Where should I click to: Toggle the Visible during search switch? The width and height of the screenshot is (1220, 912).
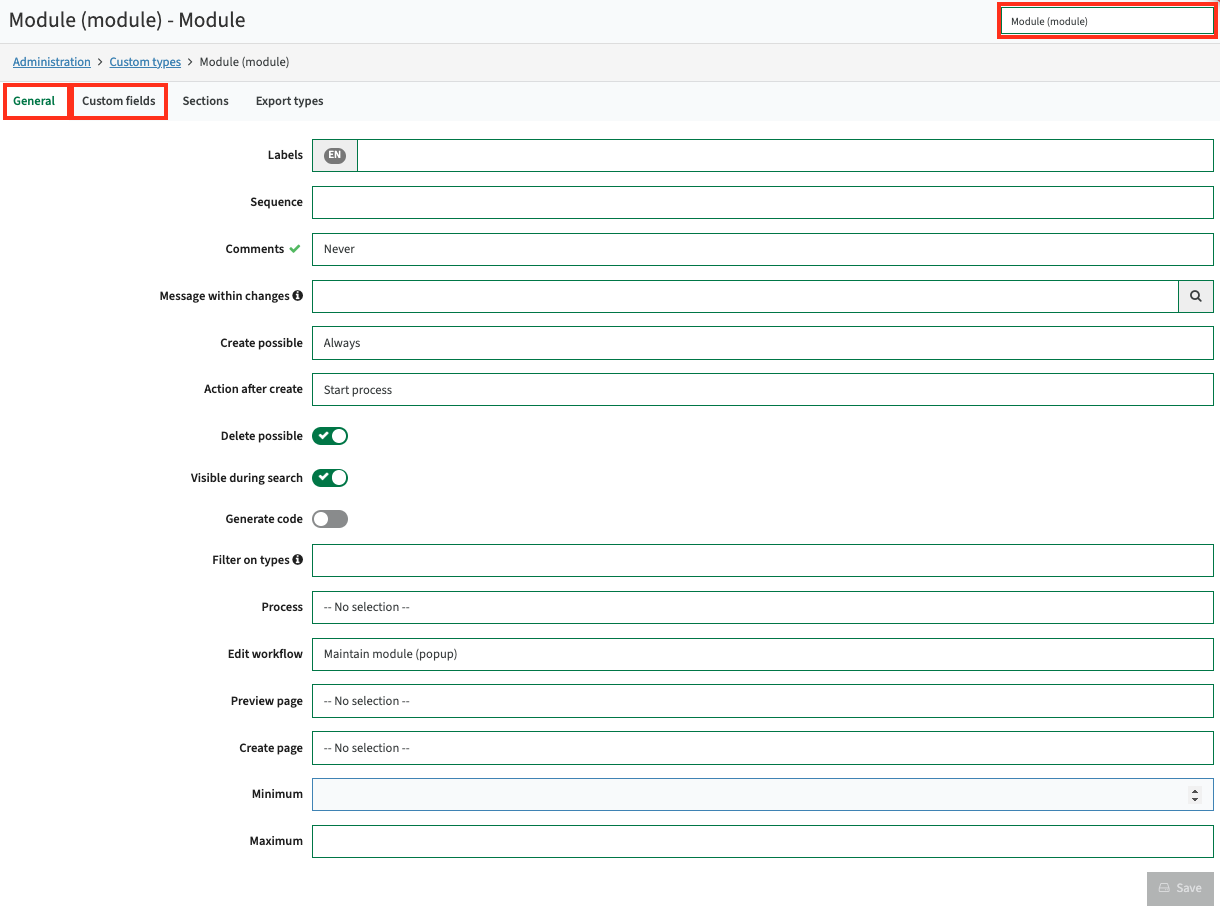pyautogui.click(x=330, y=478)
